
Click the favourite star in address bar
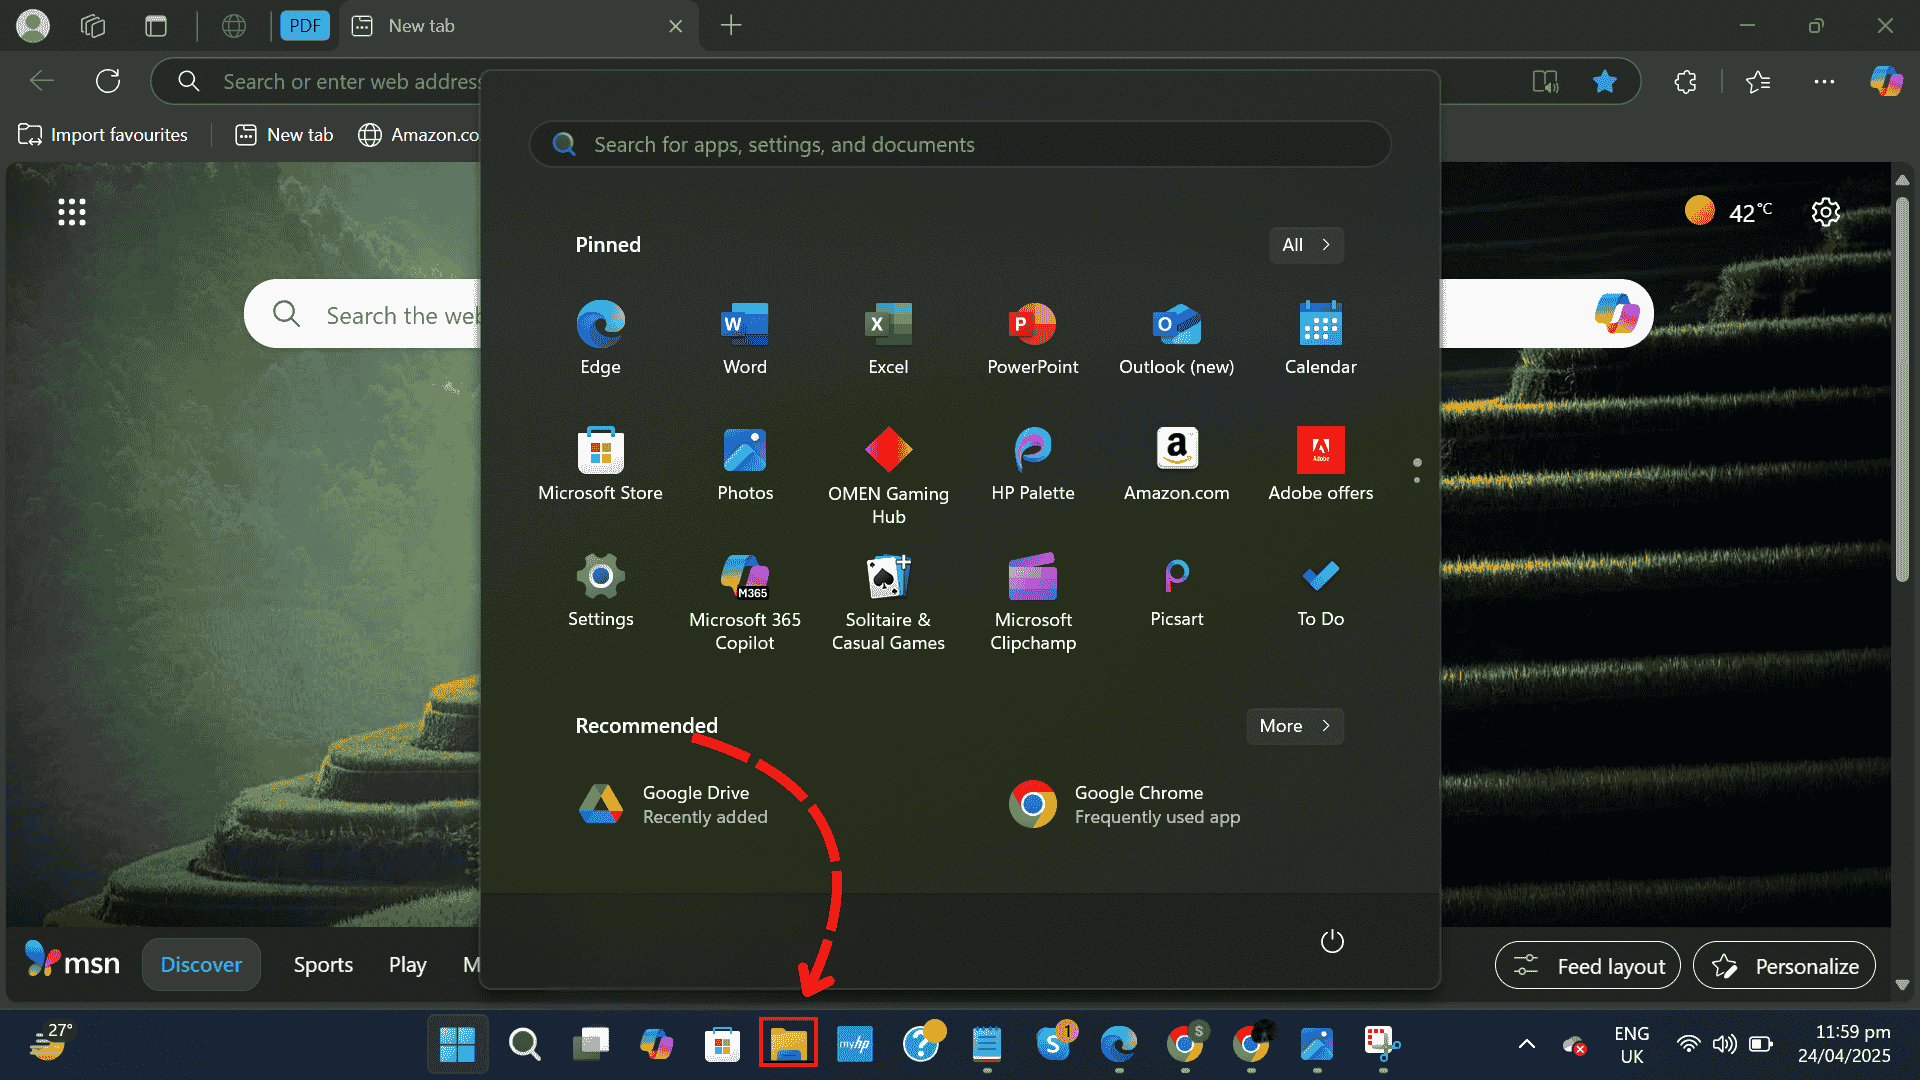(1604, 81)
